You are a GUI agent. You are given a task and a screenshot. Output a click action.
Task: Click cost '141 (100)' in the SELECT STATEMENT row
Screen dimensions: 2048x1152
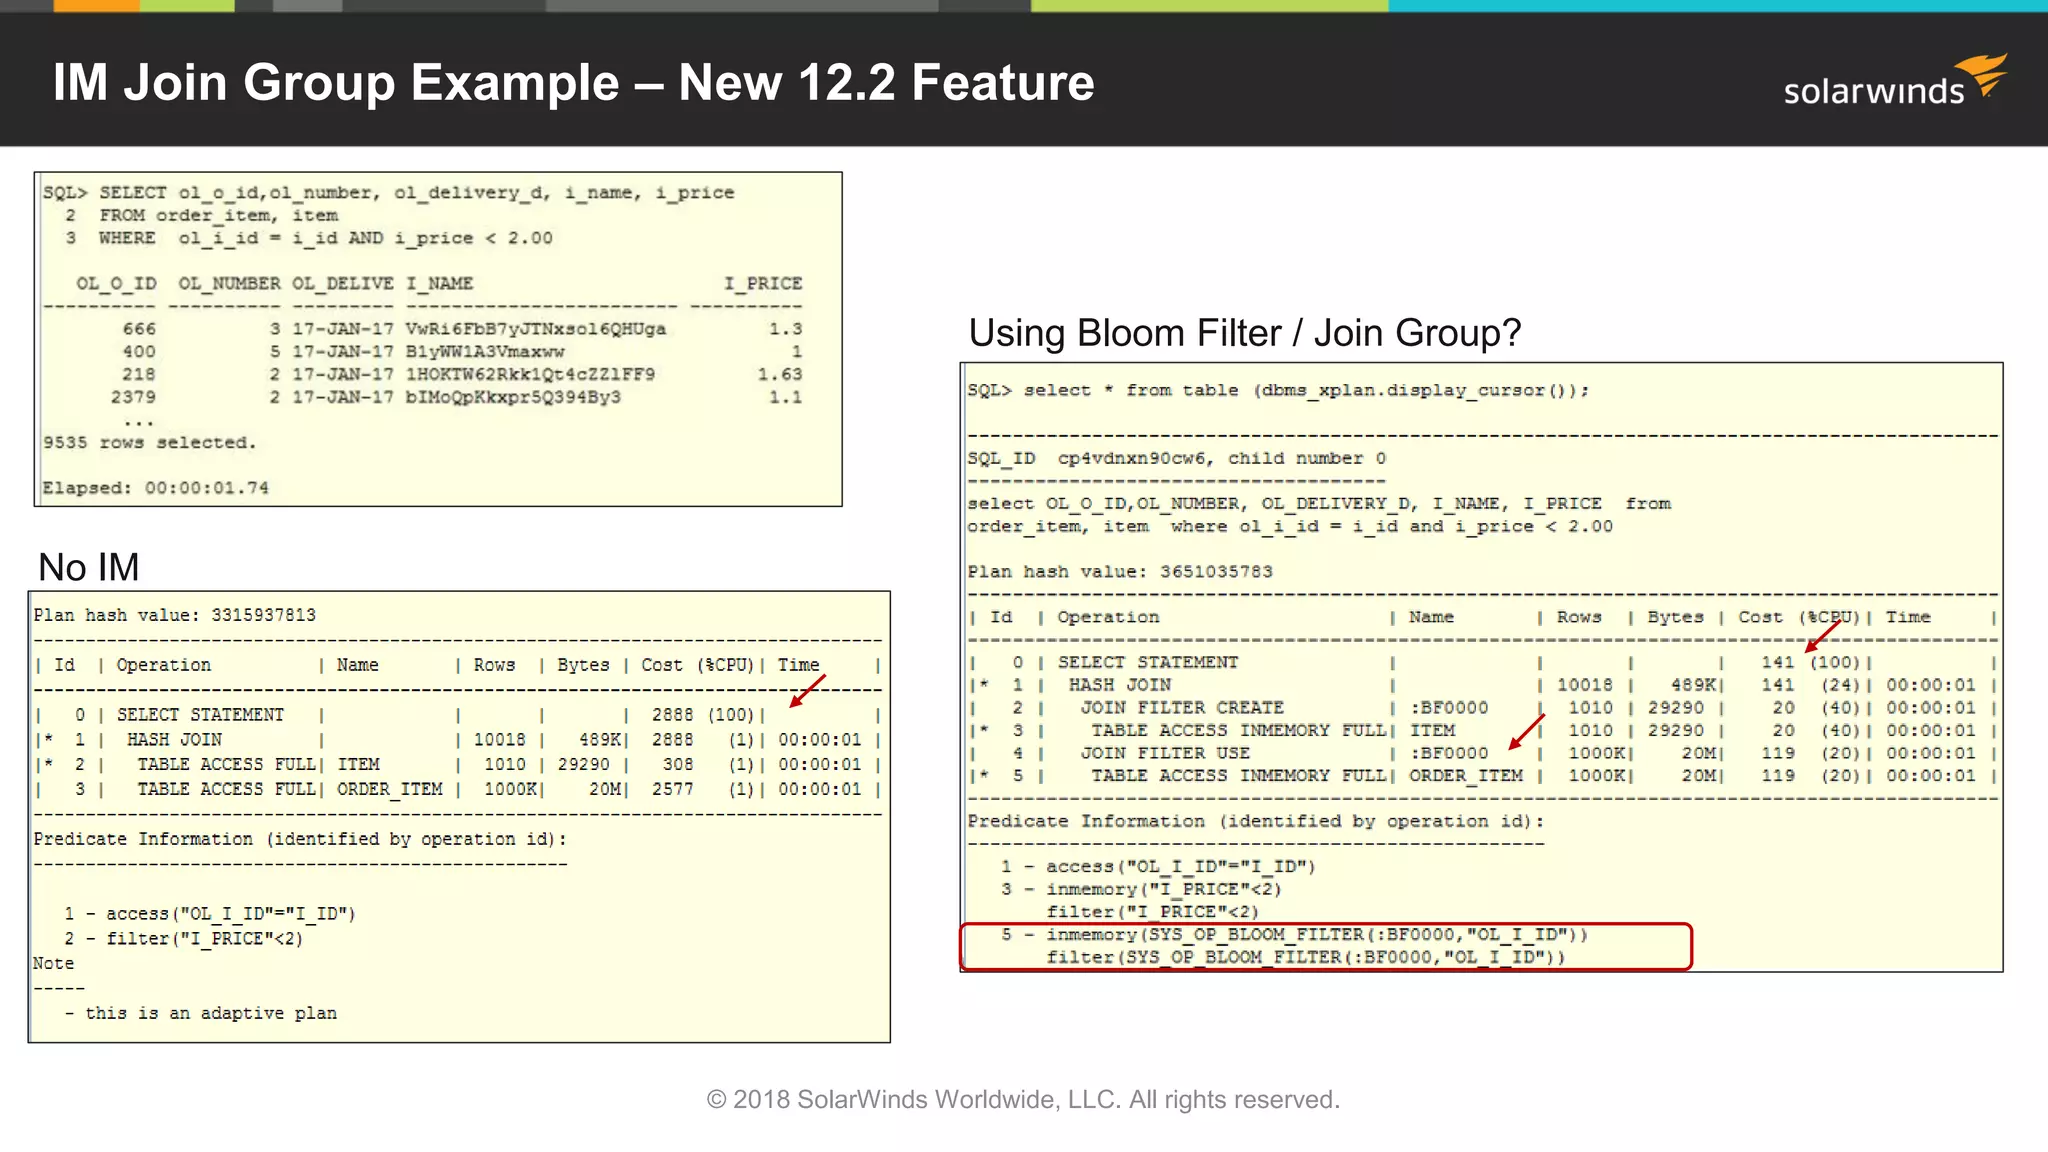coord(1810,662)
